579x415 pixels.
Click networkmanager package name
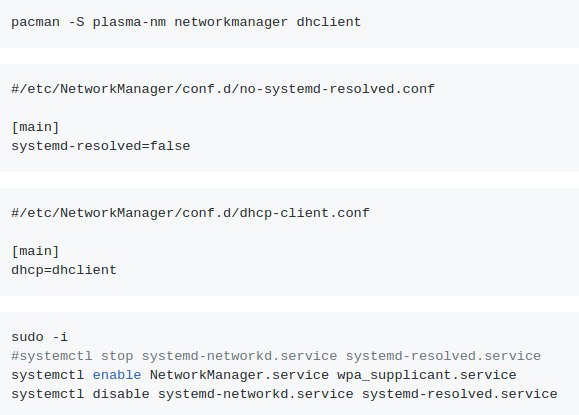(231, 22)
